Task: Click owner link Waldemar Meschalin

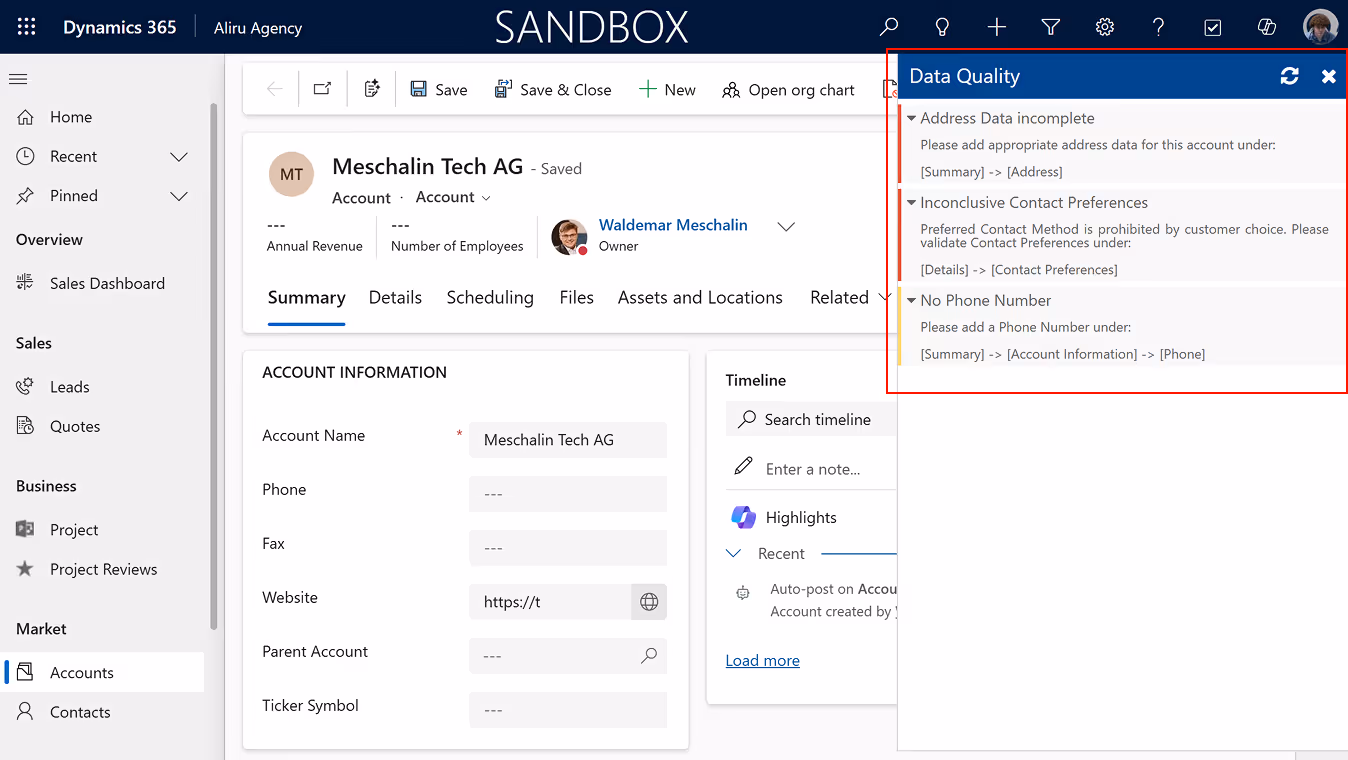Action: [x=673, y=225]
